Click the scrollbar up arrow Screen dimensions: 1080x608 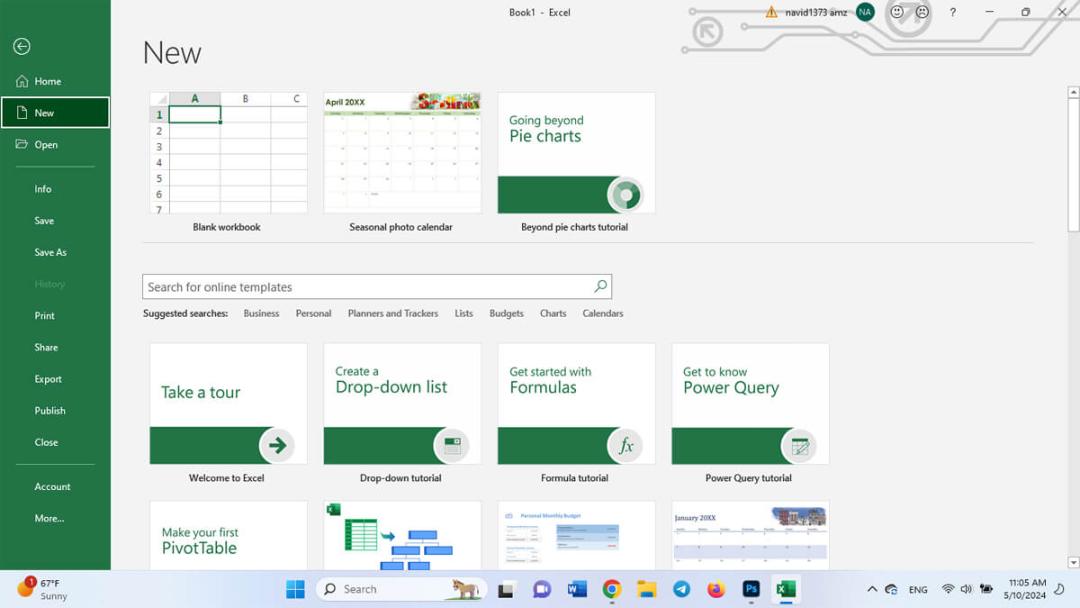(1073, 92)
